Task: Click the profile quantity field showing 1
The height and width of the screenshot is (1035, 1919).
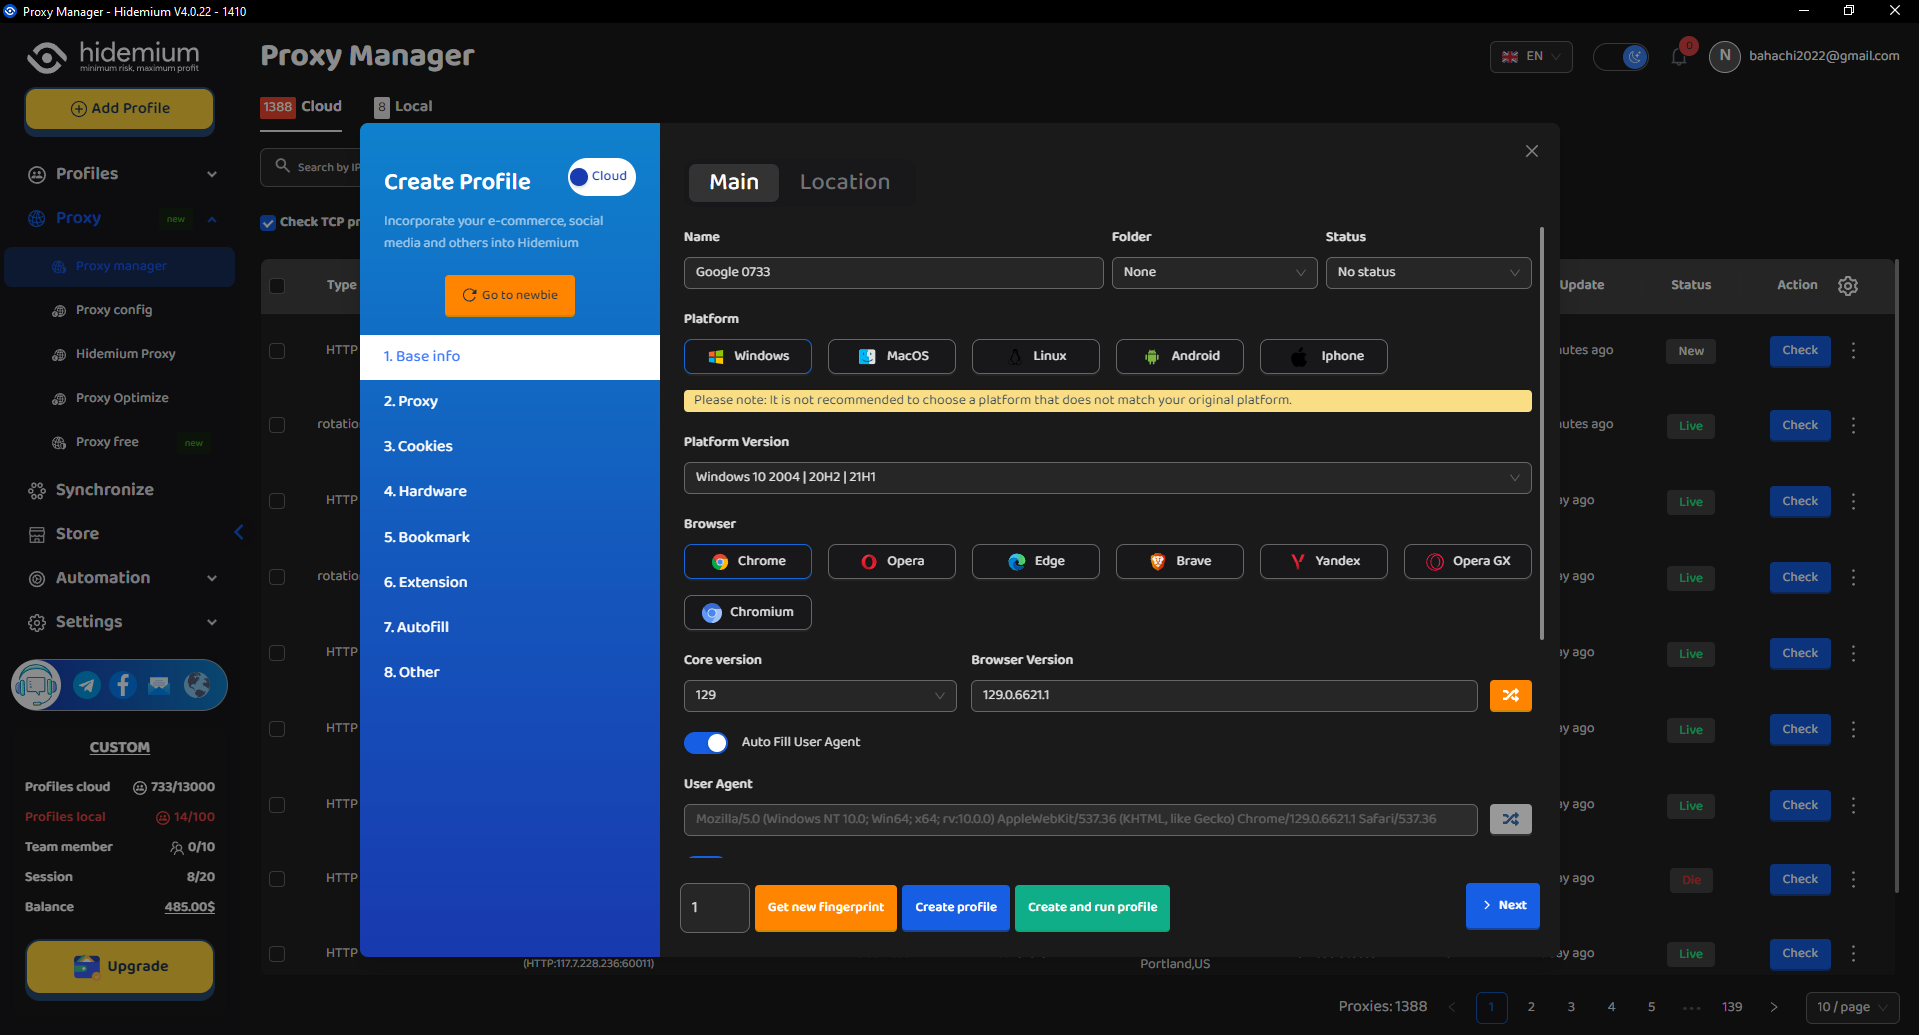Action: pyautogui.click(x=715, y=908)
